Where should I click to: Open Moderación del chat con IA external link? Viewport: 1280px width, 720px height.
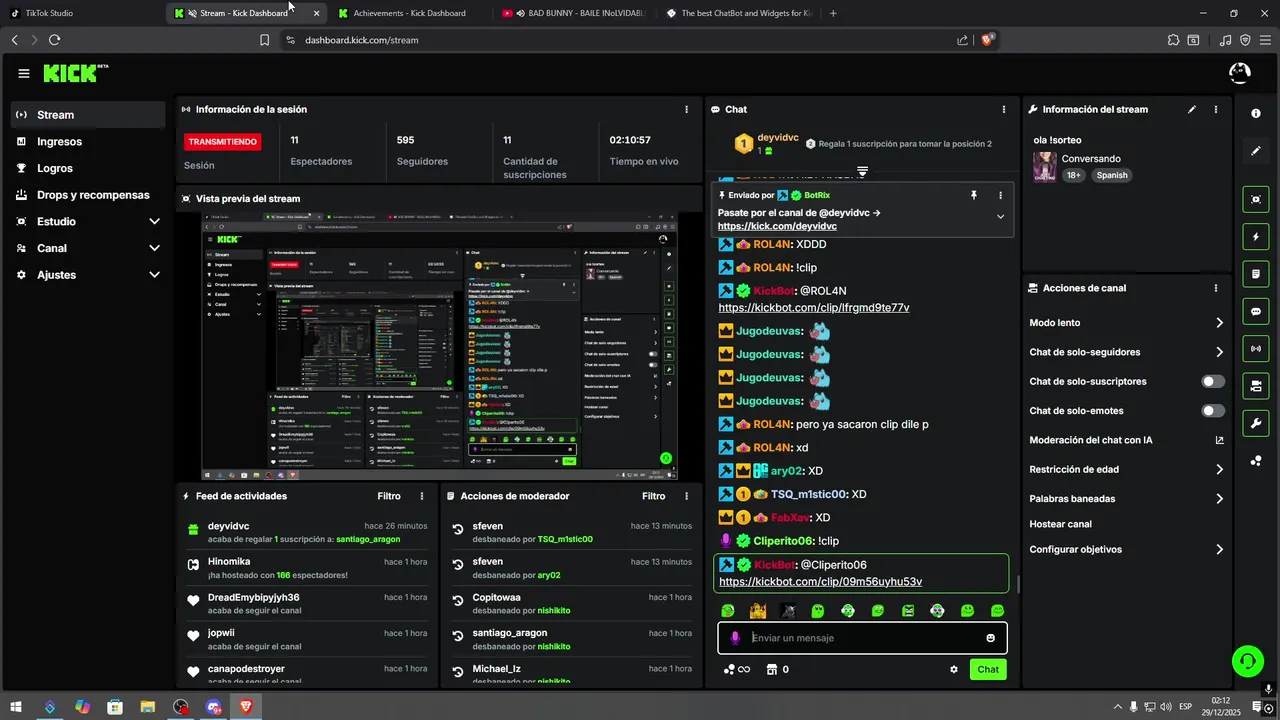(x=1219, y=440)
